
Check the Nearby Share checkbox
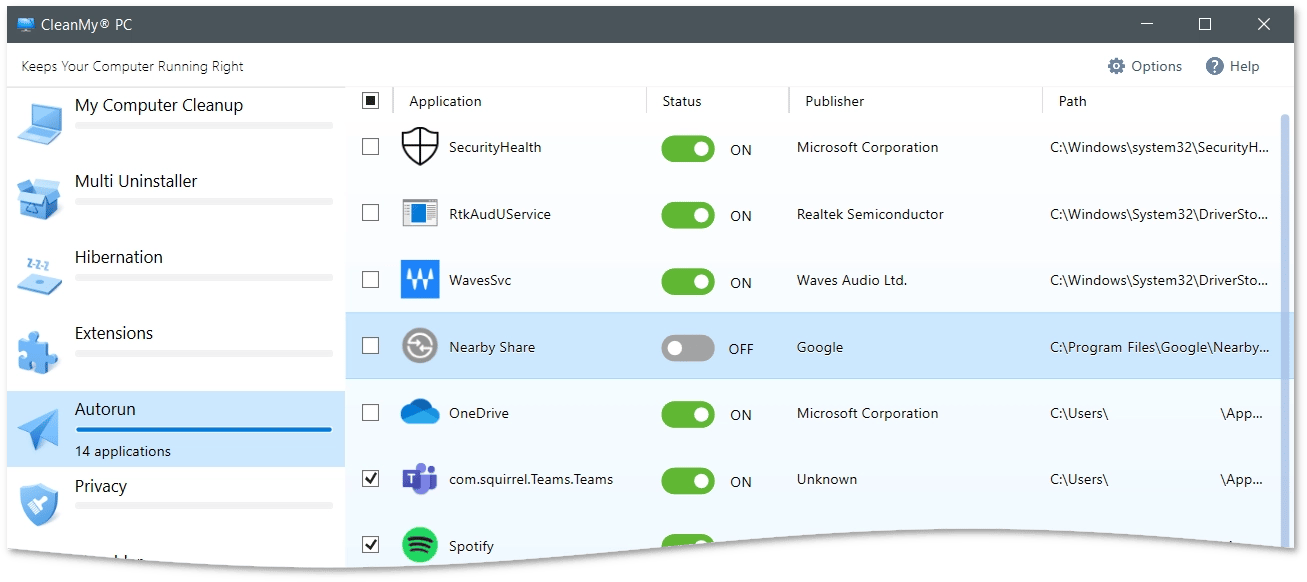[371, 346]
